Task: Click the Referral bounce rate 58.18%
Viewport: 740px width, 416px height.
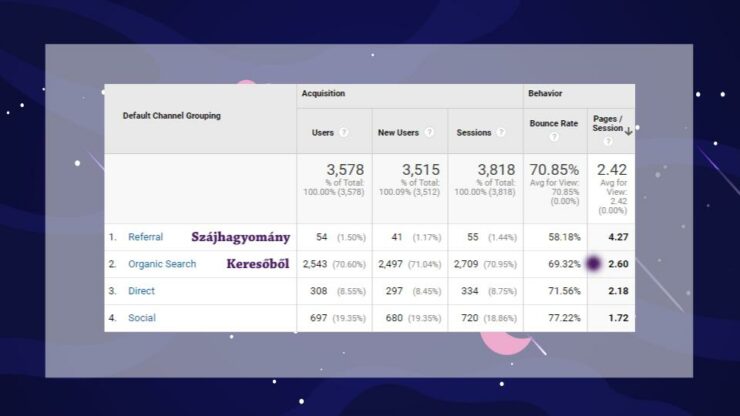Action: [564, 237]
